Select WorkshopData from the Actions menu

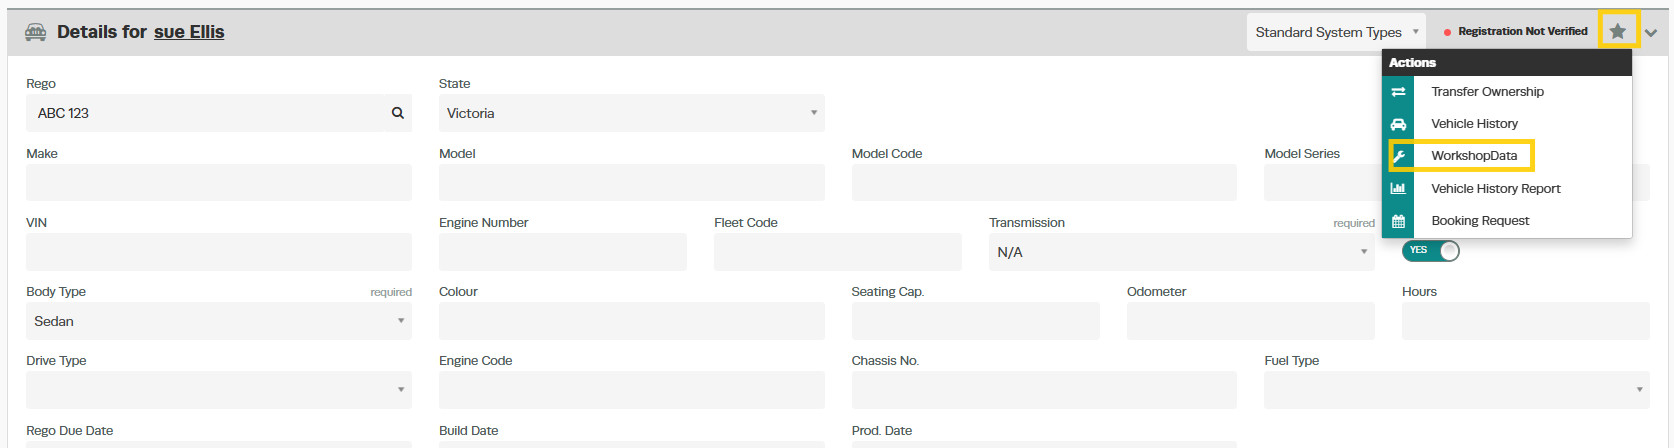point(1474,156)
